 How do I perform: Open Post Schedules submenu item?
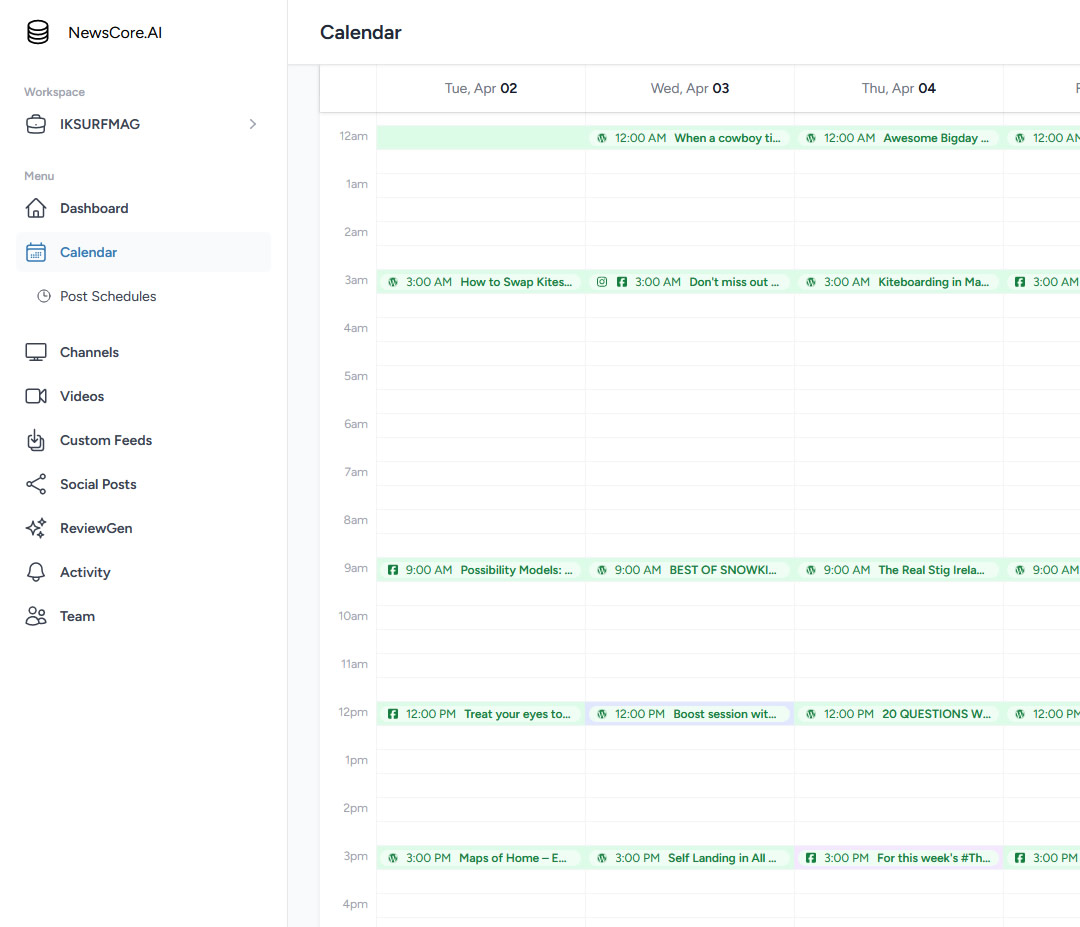pyautogui.click(x=108, y=296)
